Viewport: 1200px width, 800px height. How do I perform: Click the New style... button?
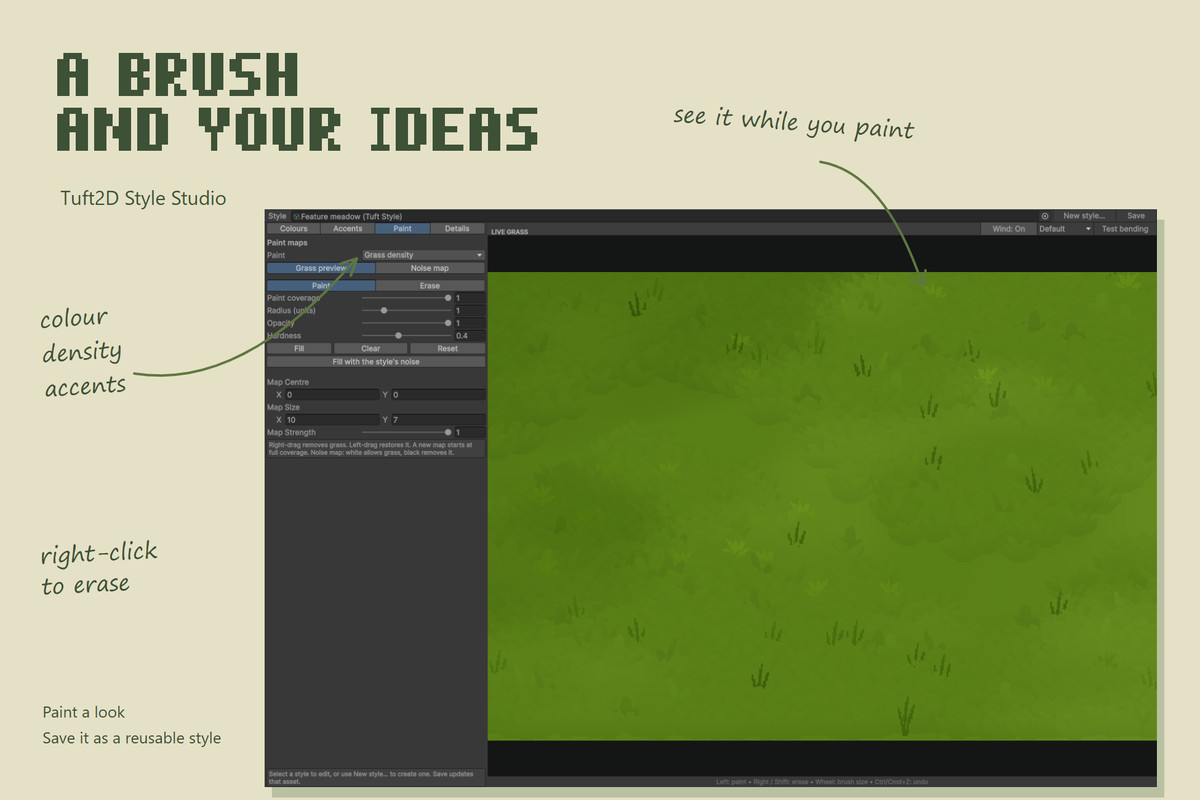point(1084,216)
